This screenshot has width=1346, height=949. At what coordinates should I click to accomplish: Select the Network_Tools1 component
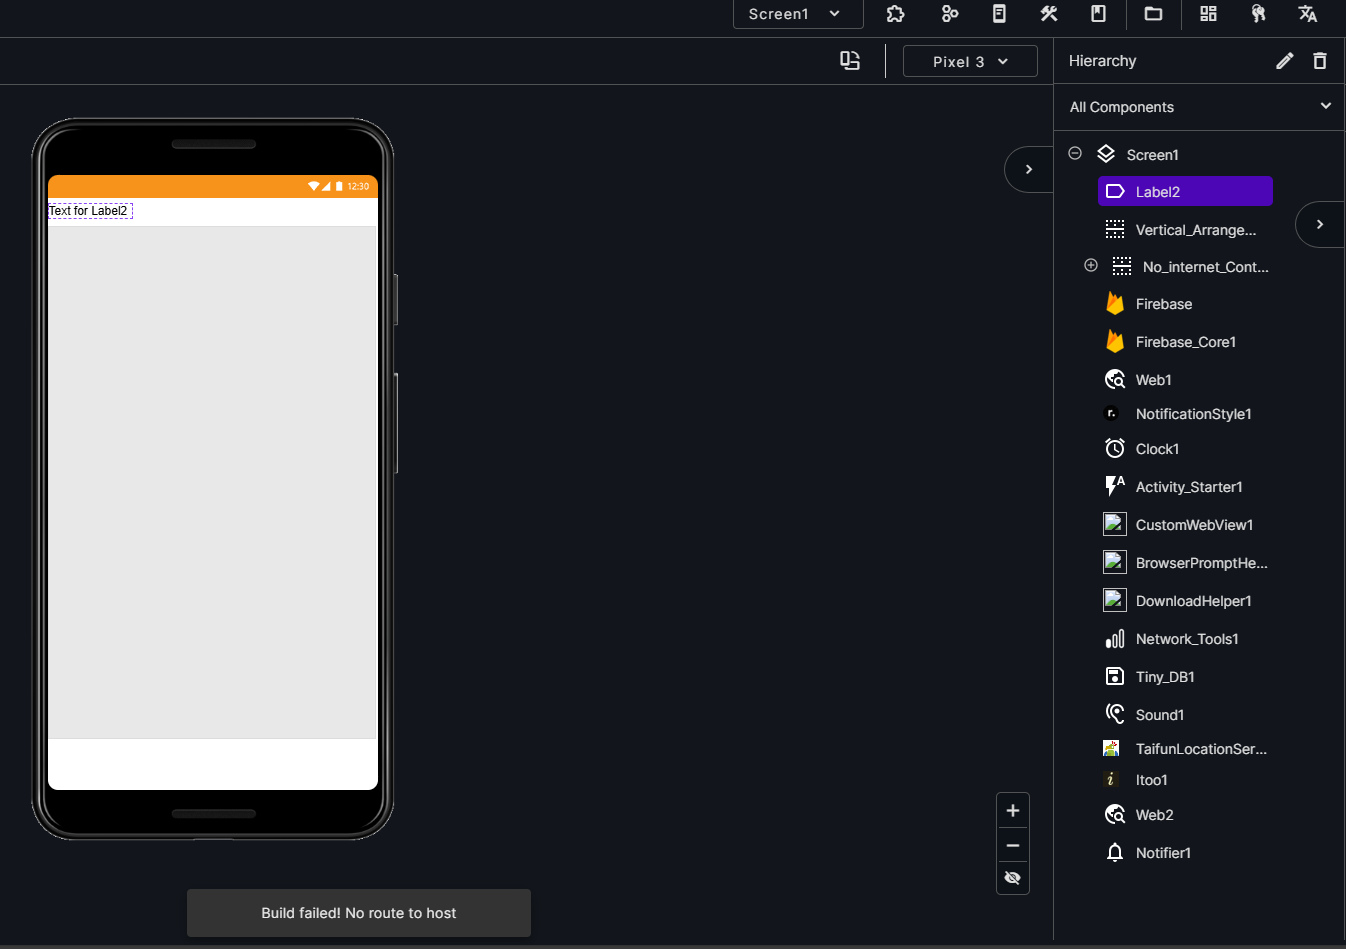pos(1187,638)
